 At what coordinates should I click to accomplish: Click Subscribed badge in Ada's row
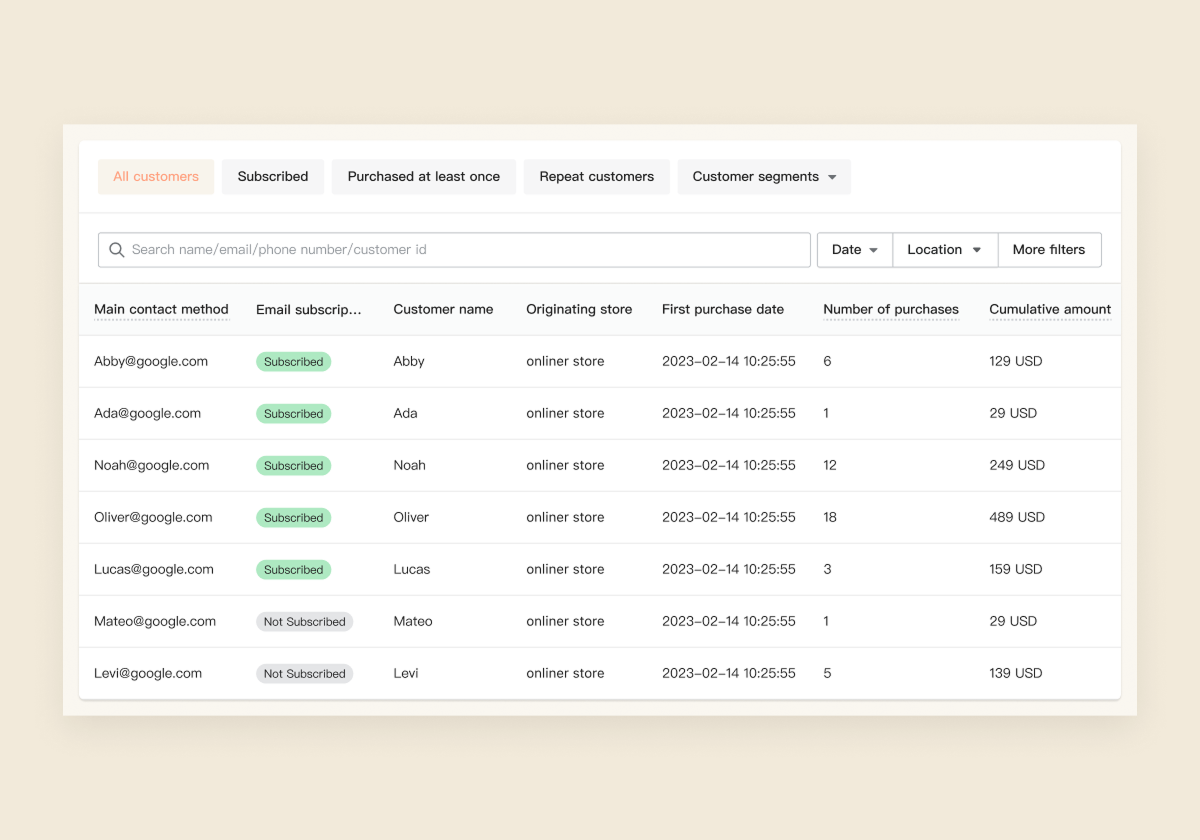293,414
